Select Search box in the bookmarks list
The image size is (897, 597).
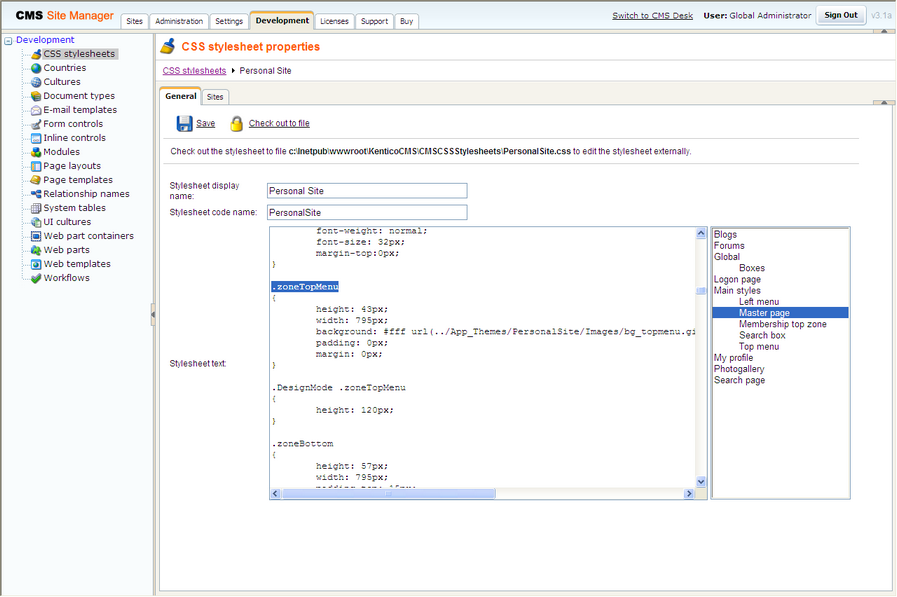[x=762, y=336]
